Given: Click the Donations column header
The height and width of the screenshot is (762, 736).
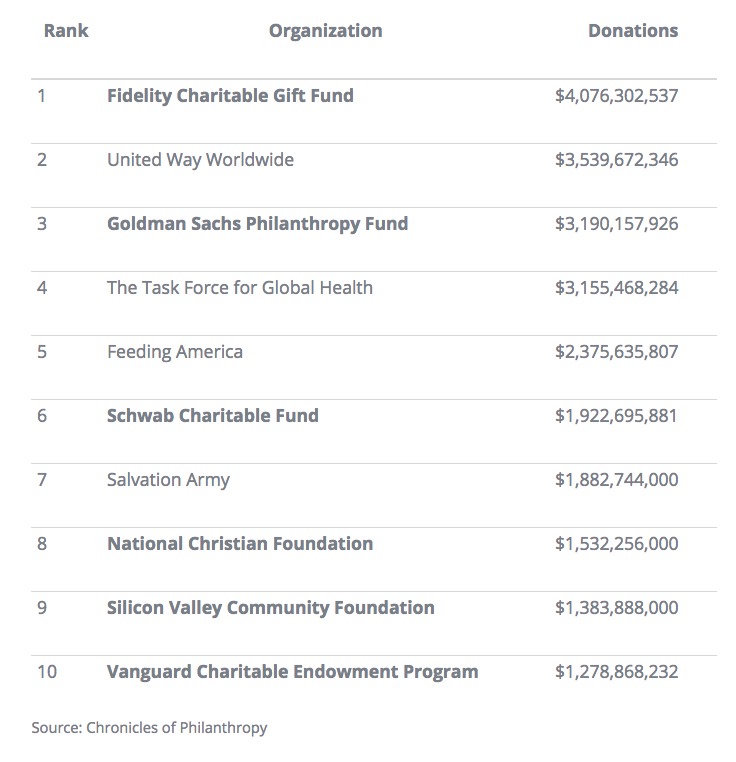Looking at the screenshot, I should pyautogui.click(x=632, y=31).
